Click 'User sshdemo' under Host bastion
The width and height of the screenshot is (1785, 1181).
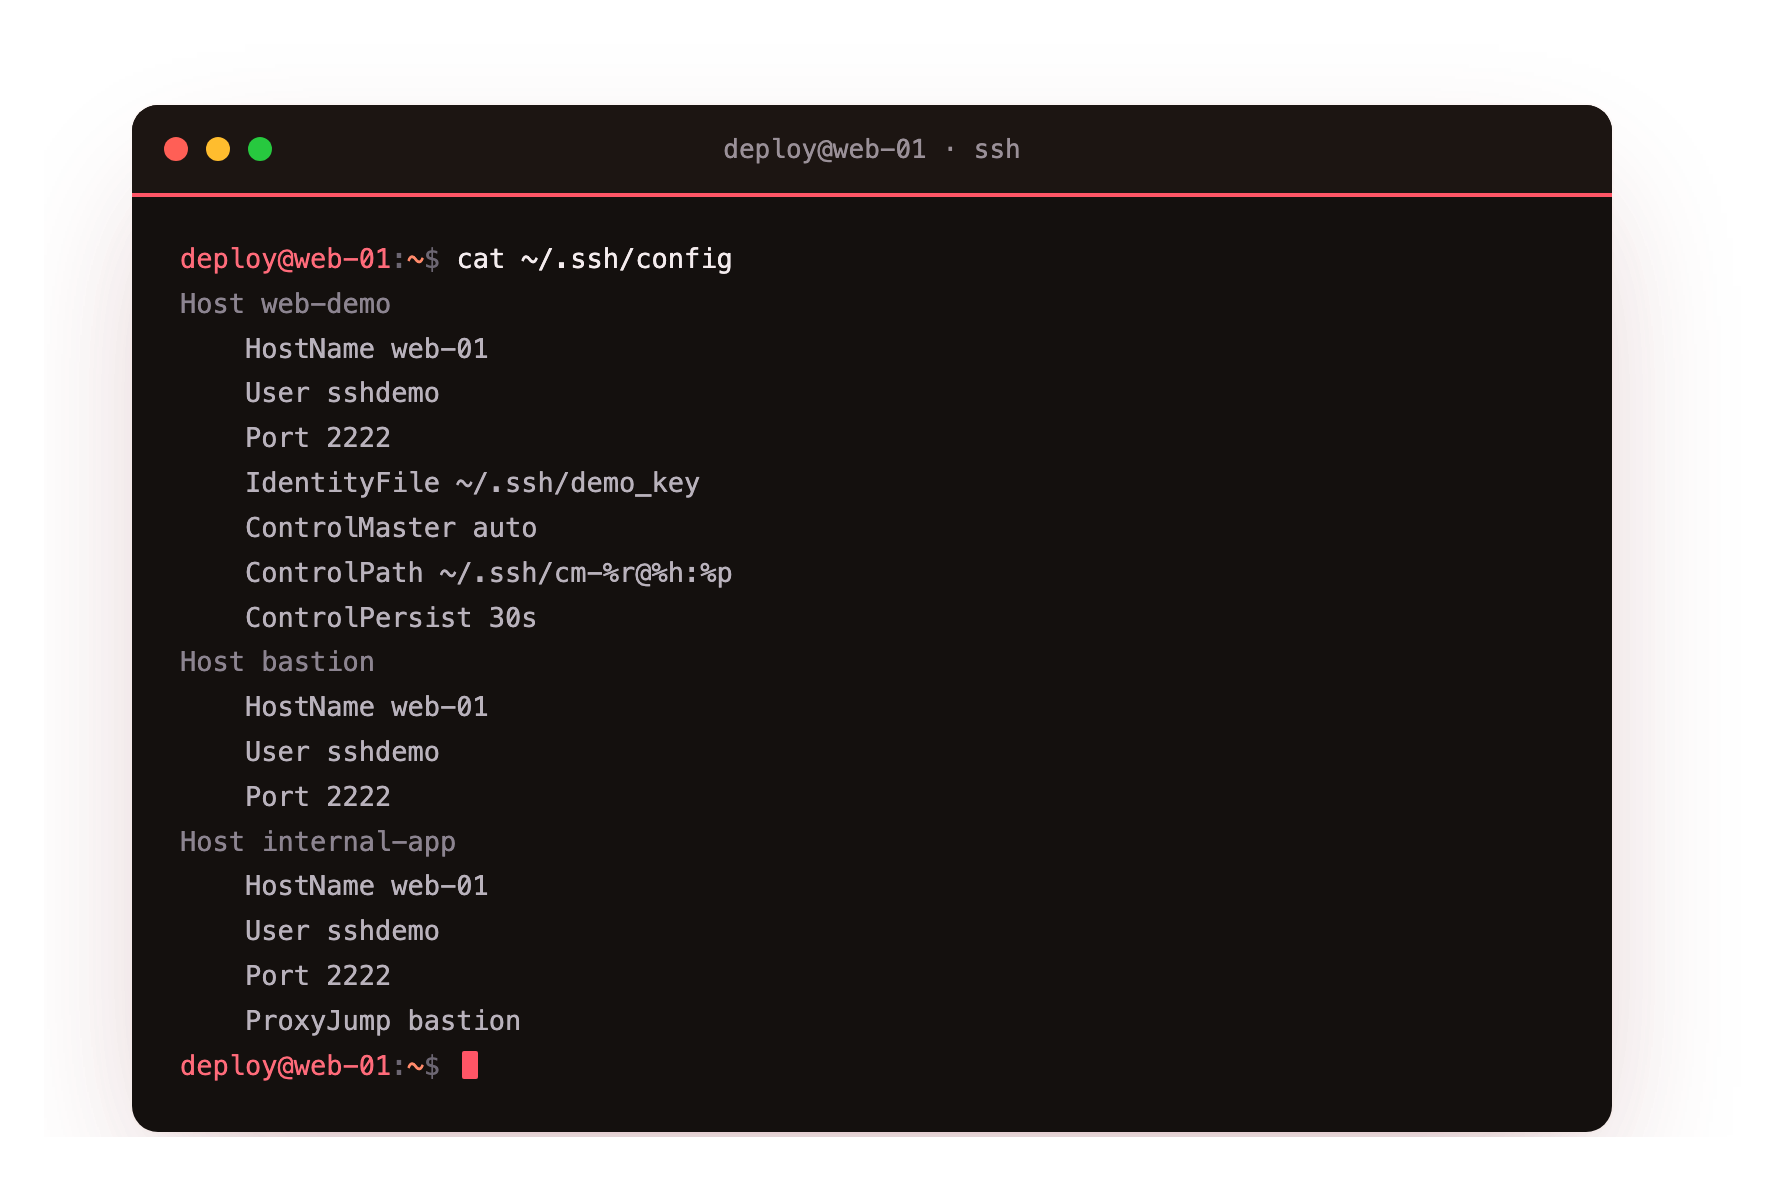point(342,752)
